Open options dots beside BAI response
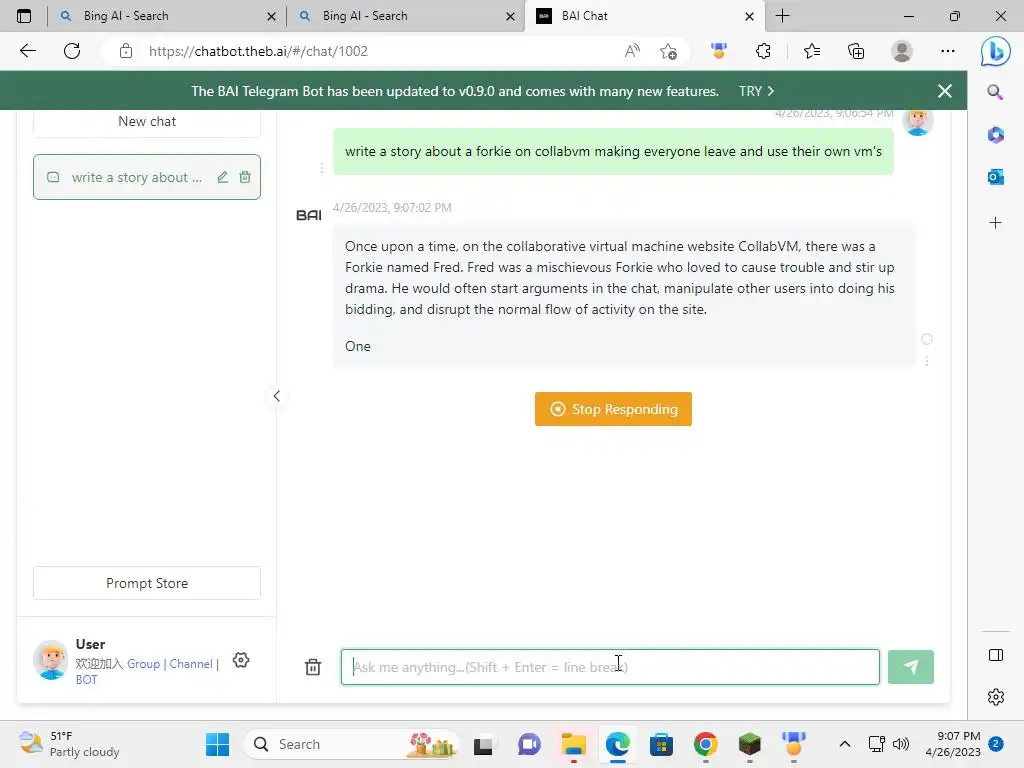The width and height of the screenshot is (1024, 768). click(x=927, y=360)
